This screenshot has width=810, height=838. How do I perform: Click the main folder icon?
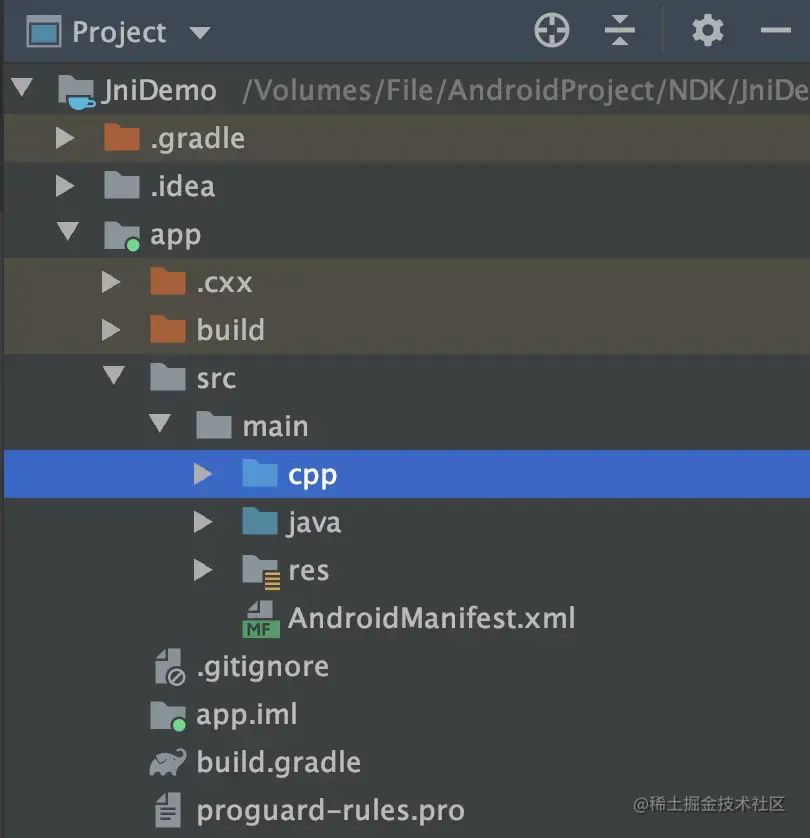click(x=214, y=425)
